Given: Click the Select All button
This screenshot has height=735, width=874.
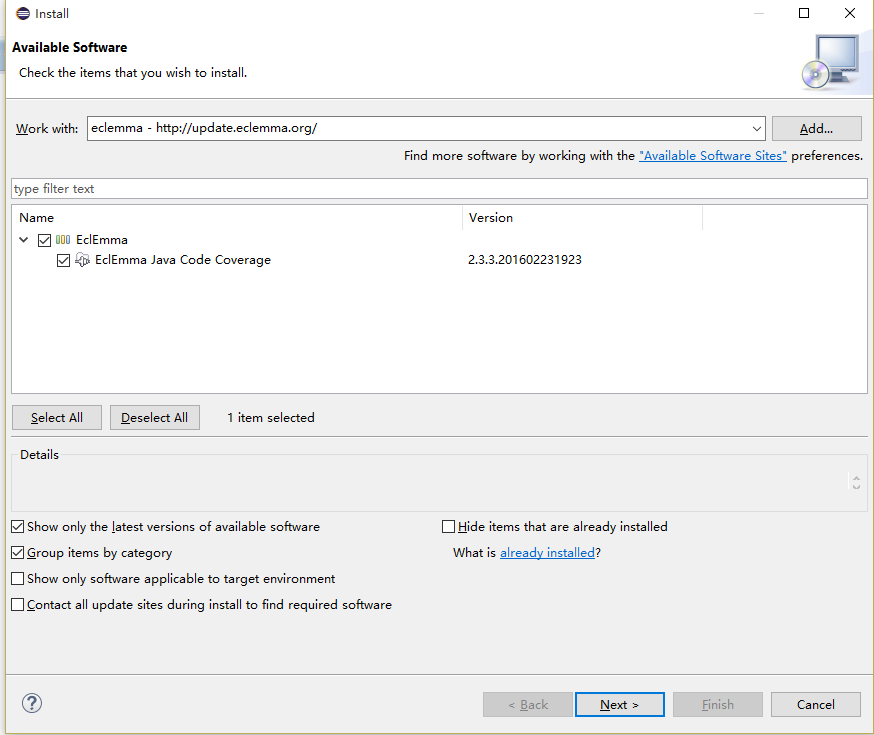Looking at the screenshot, I should point(57,418).
